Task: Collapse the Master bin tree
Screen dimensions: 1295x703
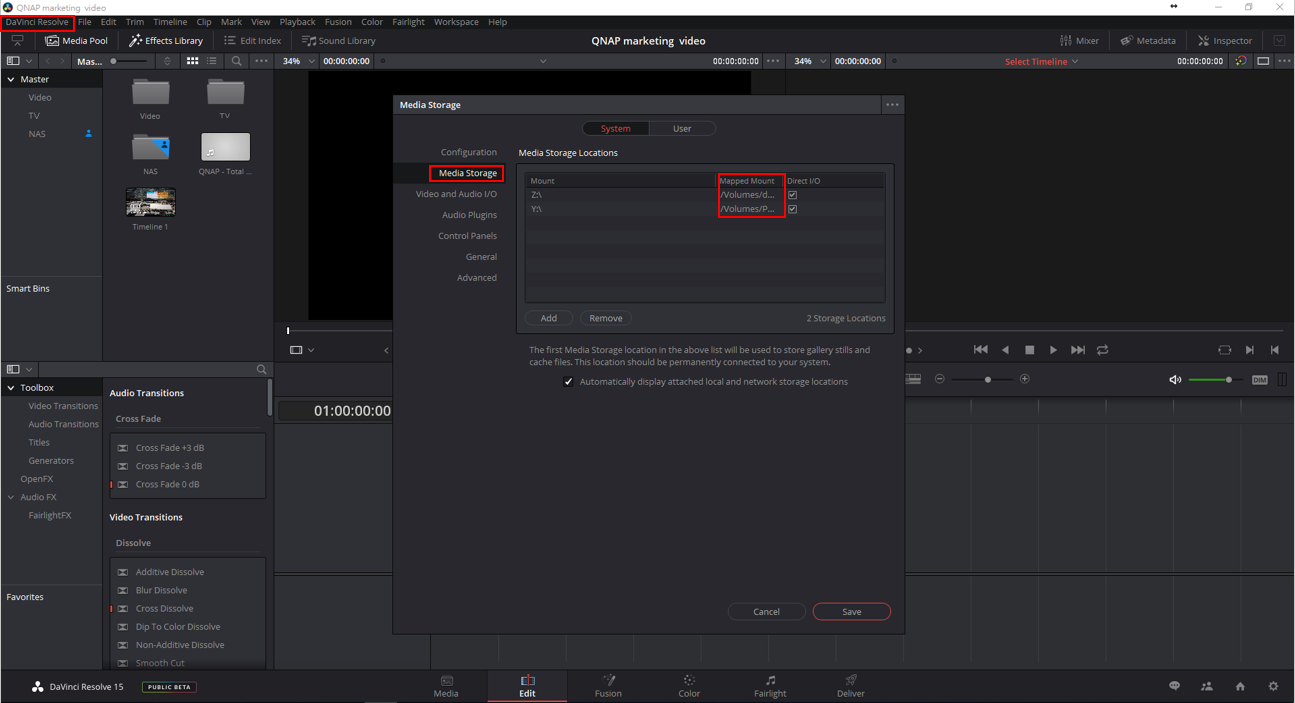Action: [x=11, y=79]
